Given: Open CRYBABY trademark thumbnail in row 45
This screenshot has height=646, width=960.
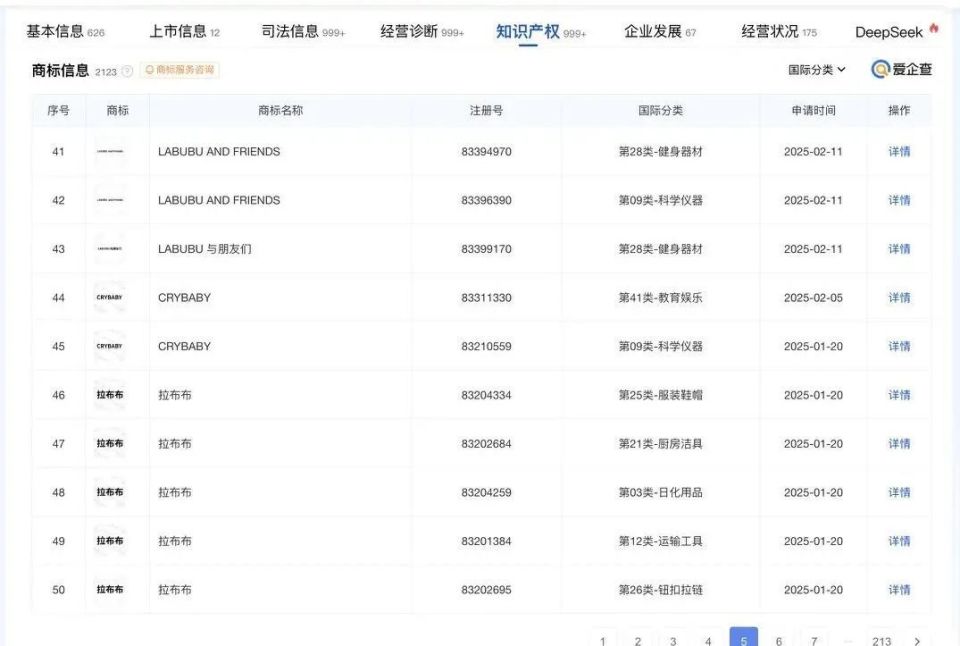Looking at the screenshot, I should pyautogui.click(x=110, y=346).
